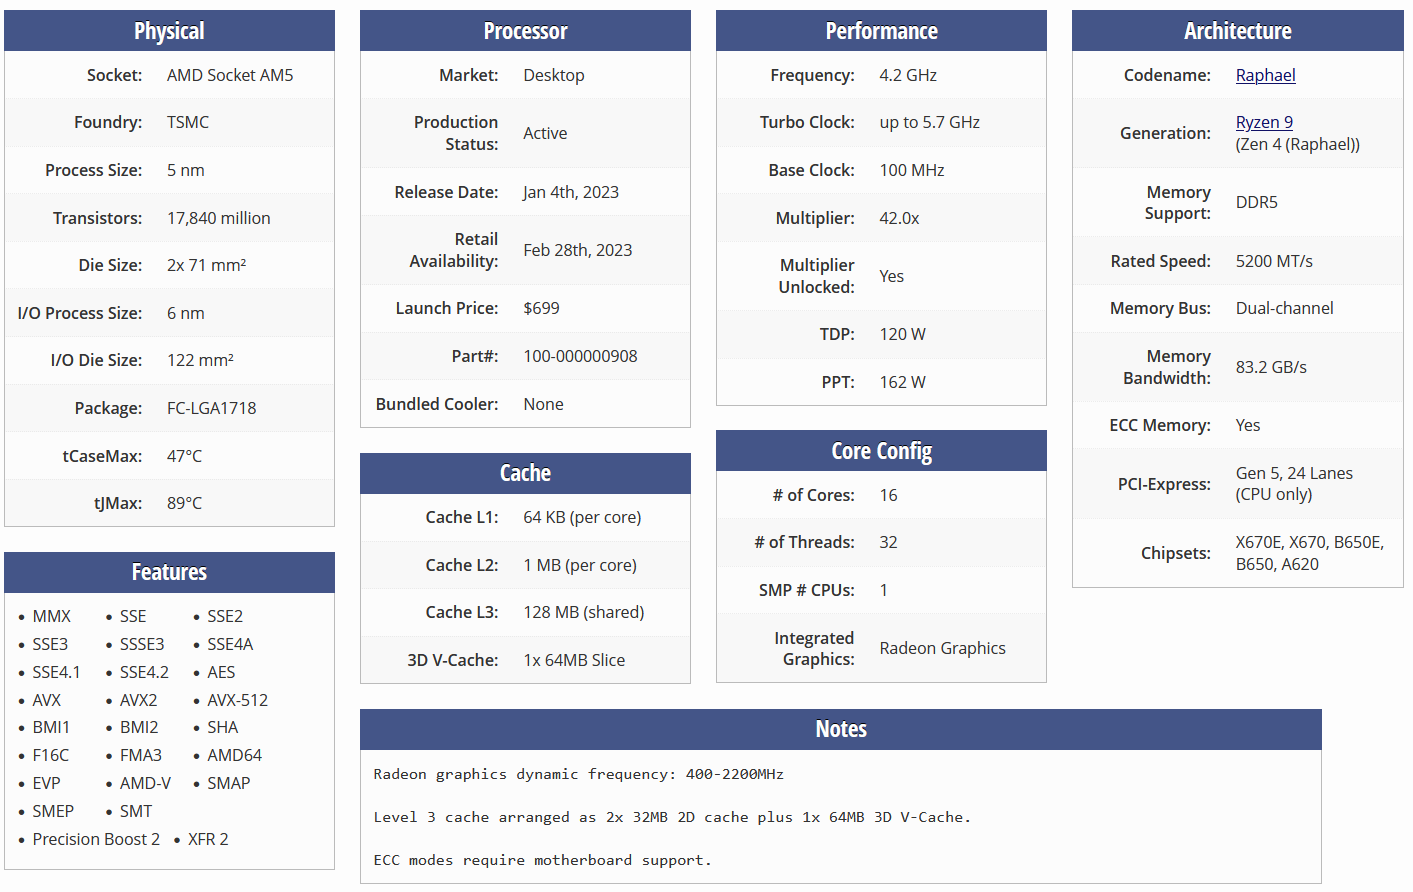The width and height of the screenshot is (1413, 892).
Task: Click the "ECC modes require motherboard support." note
Action: (543, 860)
